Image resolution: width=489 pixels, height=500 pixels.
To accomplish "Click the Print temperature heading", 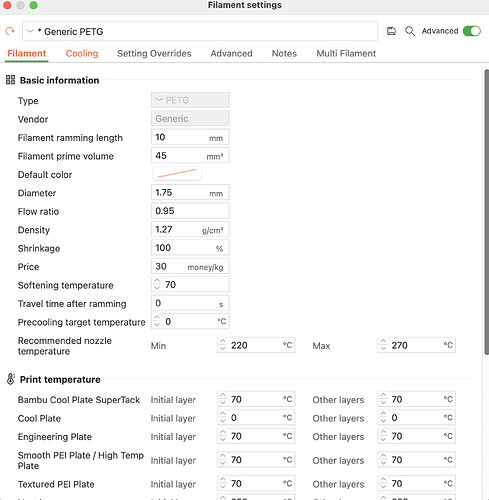I will pos(60,379).
